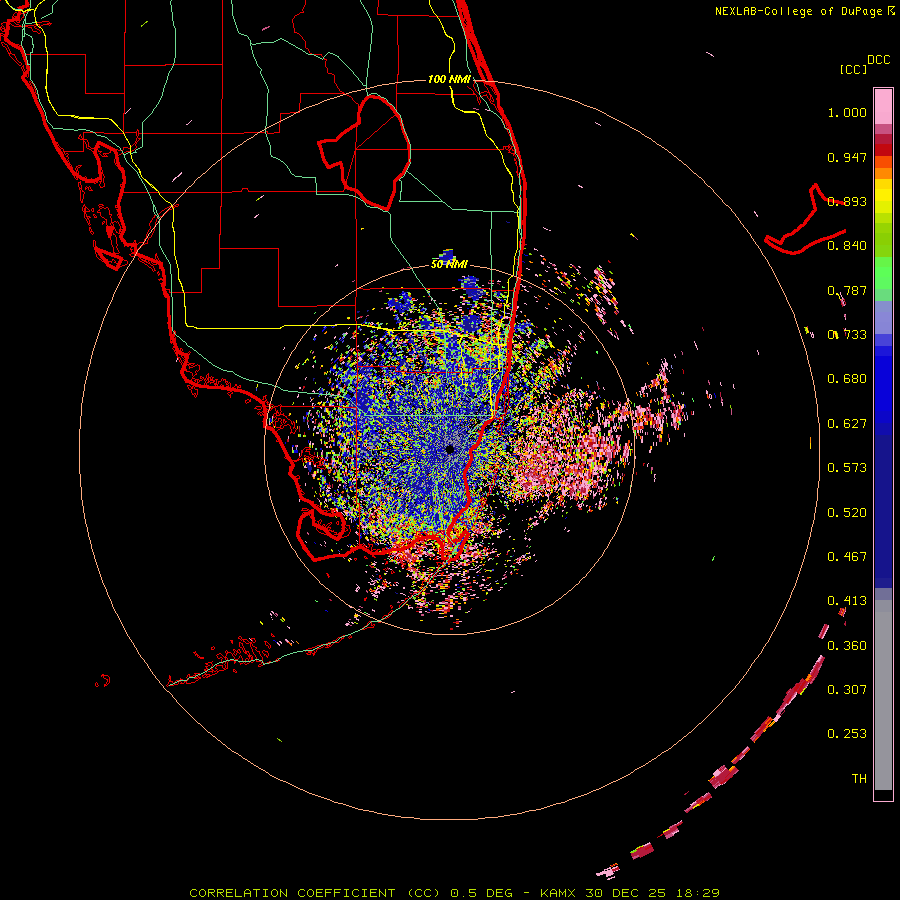The height and width of the screenshot is (900, 900).
Task: Select the 0.360 scale value
Action: pos(847,646)
